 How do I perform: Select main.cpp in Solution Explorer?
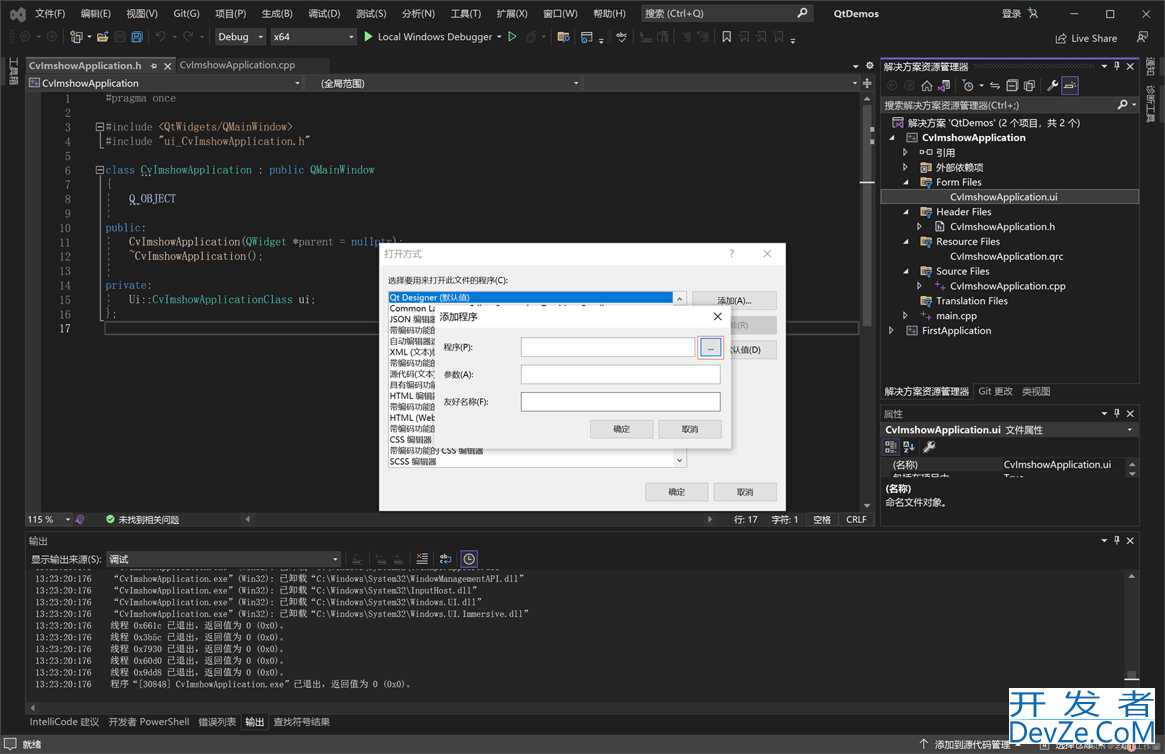click(956, 316)
